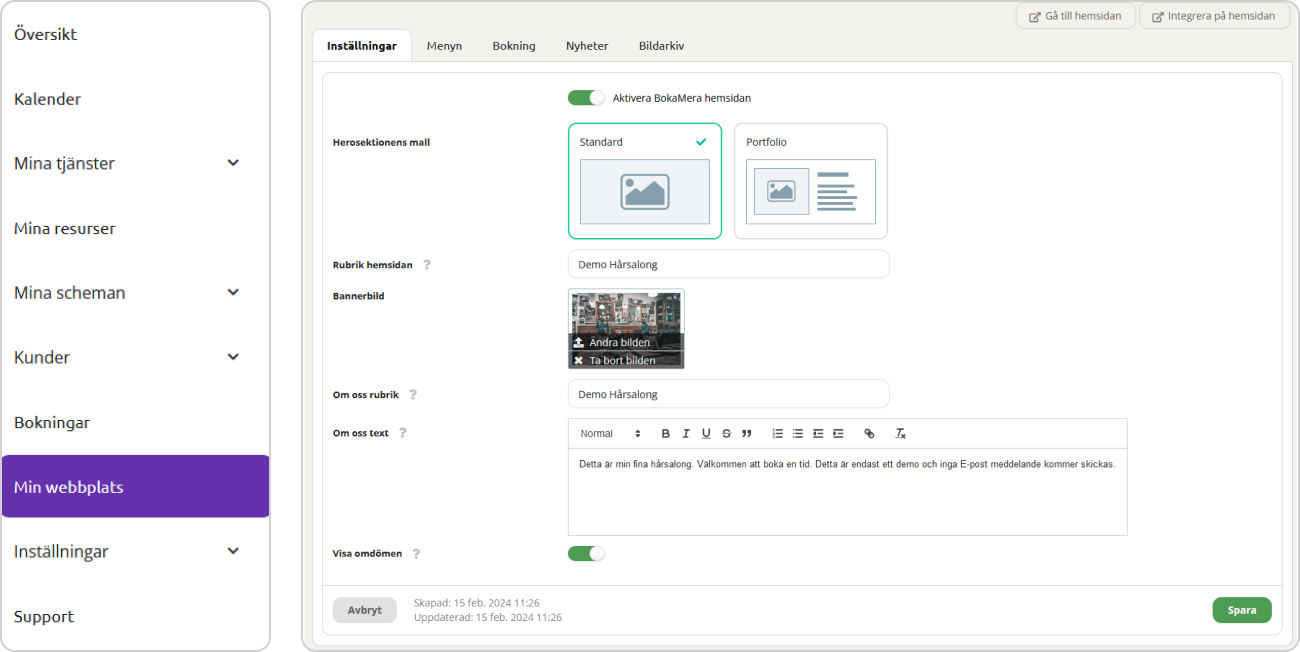This screenshot has width=1300, height=652.
Task: Apply strikethrough formatting in the editor
Action: click(x=726, y=434)
